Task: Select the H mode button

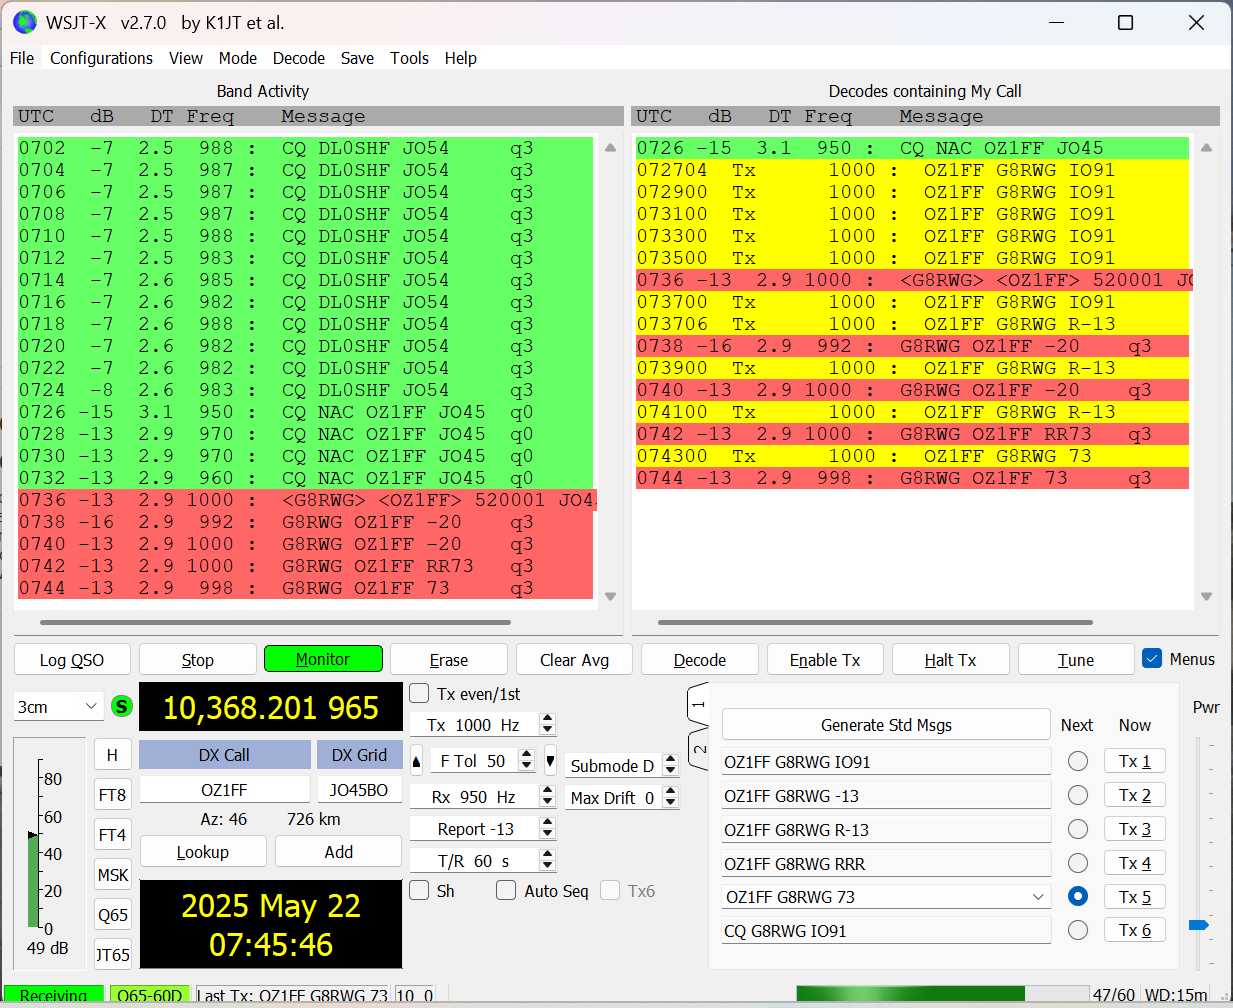Action: coord(112,755)
